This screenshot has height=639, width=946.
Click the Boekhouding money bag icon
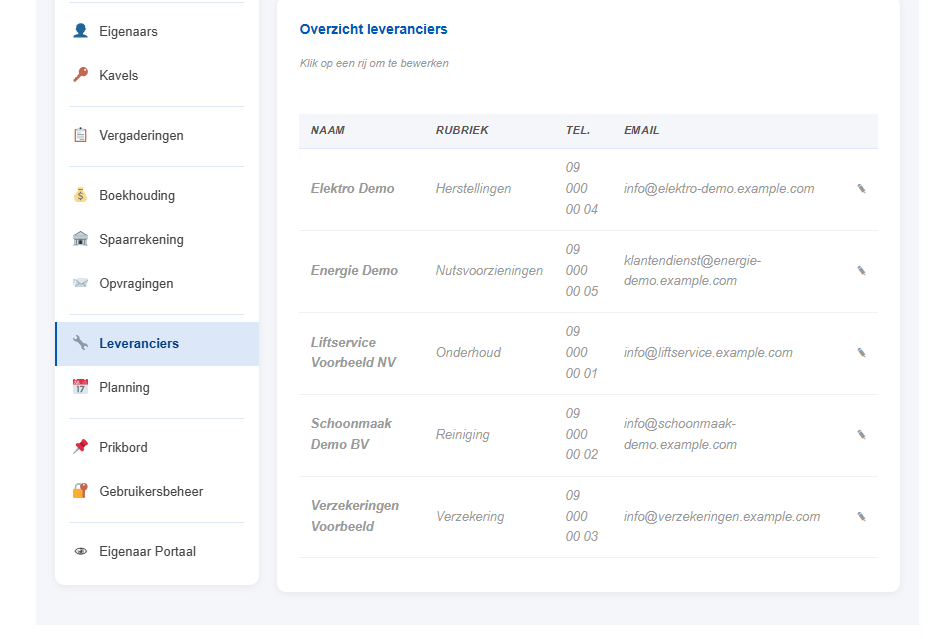80,195
